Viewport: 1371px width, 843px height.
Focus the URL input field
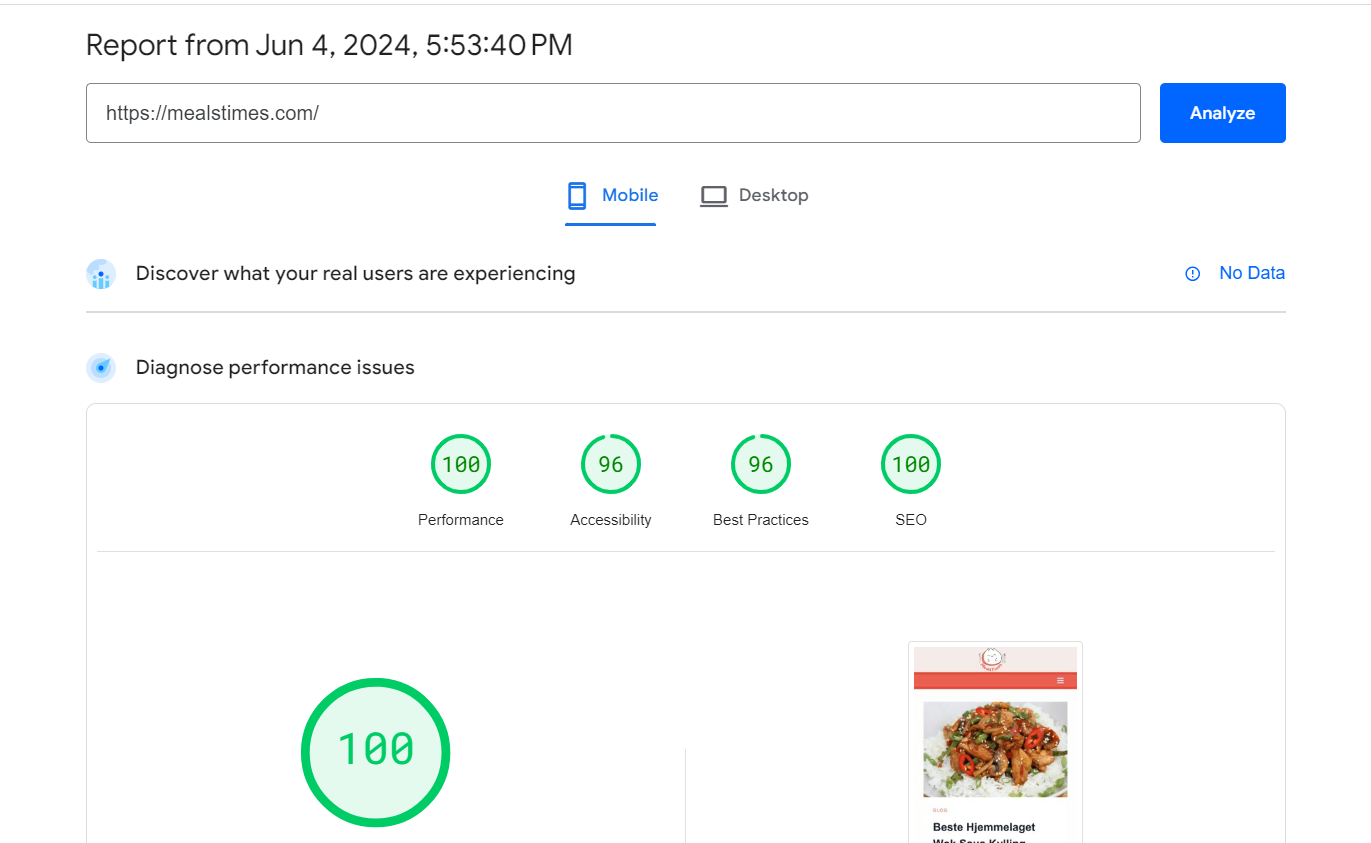(x=612, y=113)
